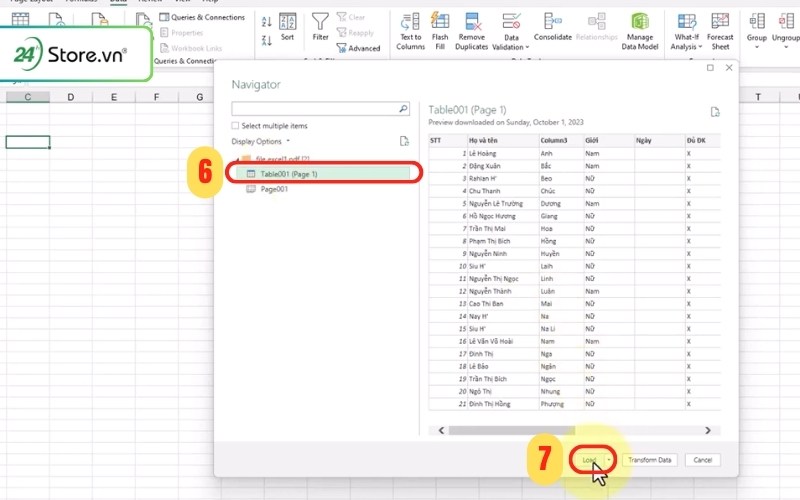Viewport: 800px width, 500px height.
Task: Click the Remove Duplicates tool
Action: tap(471, 32)
